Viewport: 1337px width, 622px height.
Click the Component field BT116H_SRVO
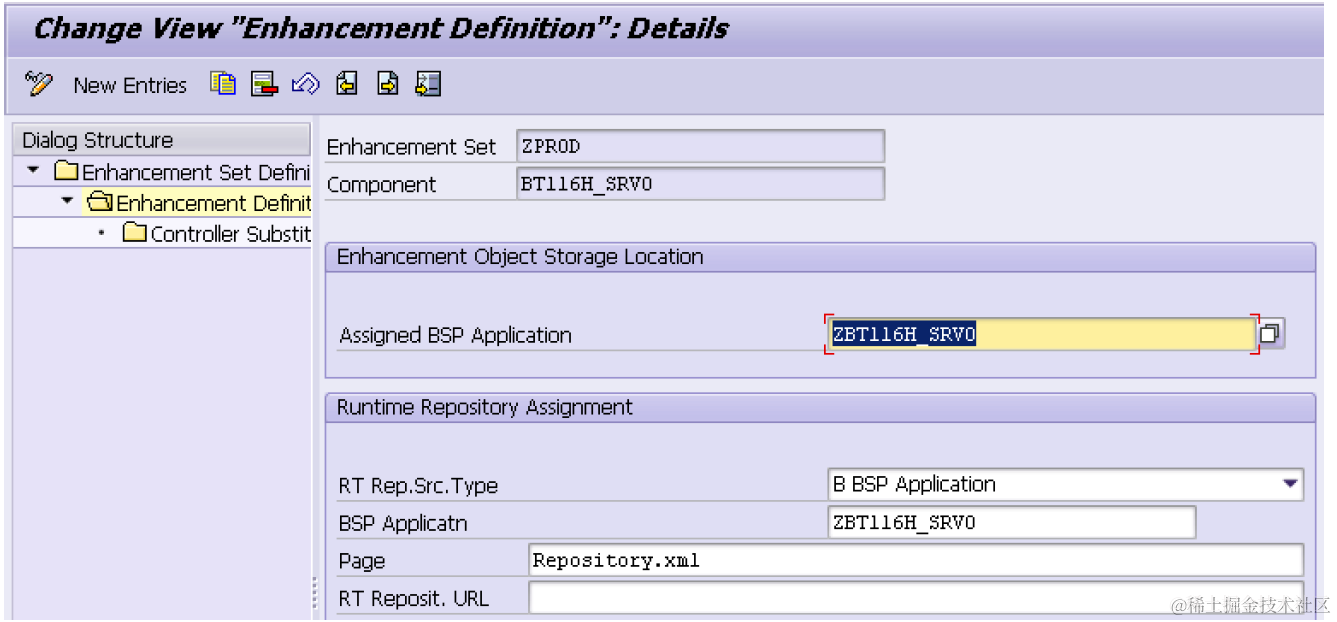coord(701,184)
